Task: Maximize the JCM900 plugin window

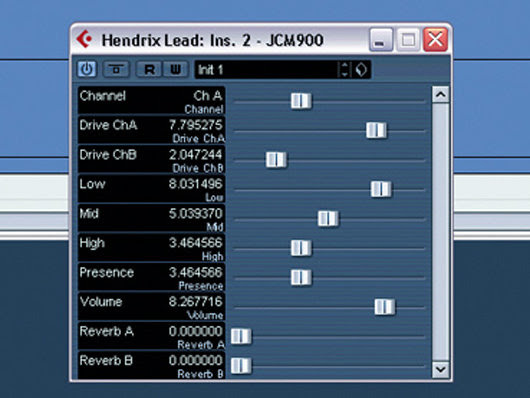Action: (408, 40)
